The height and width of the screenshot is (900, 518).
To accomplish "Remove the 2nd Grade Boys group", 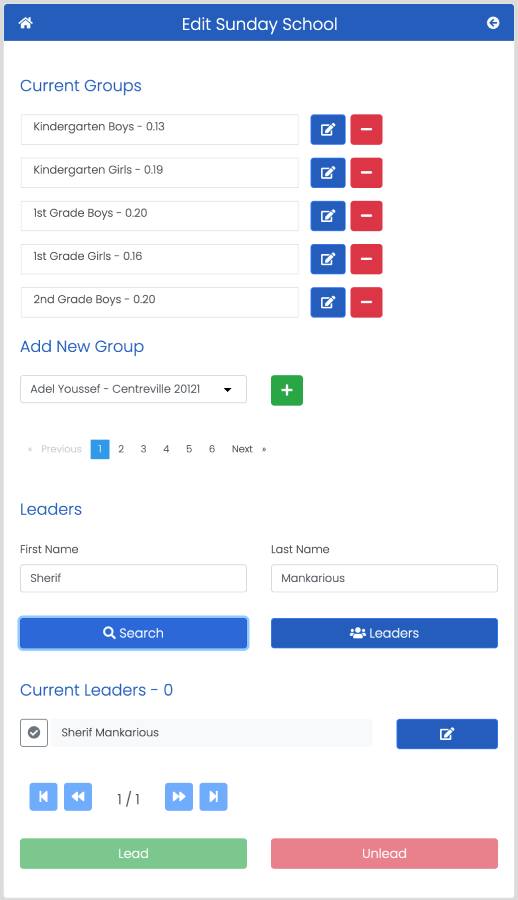I will click(x=366, y=302).
